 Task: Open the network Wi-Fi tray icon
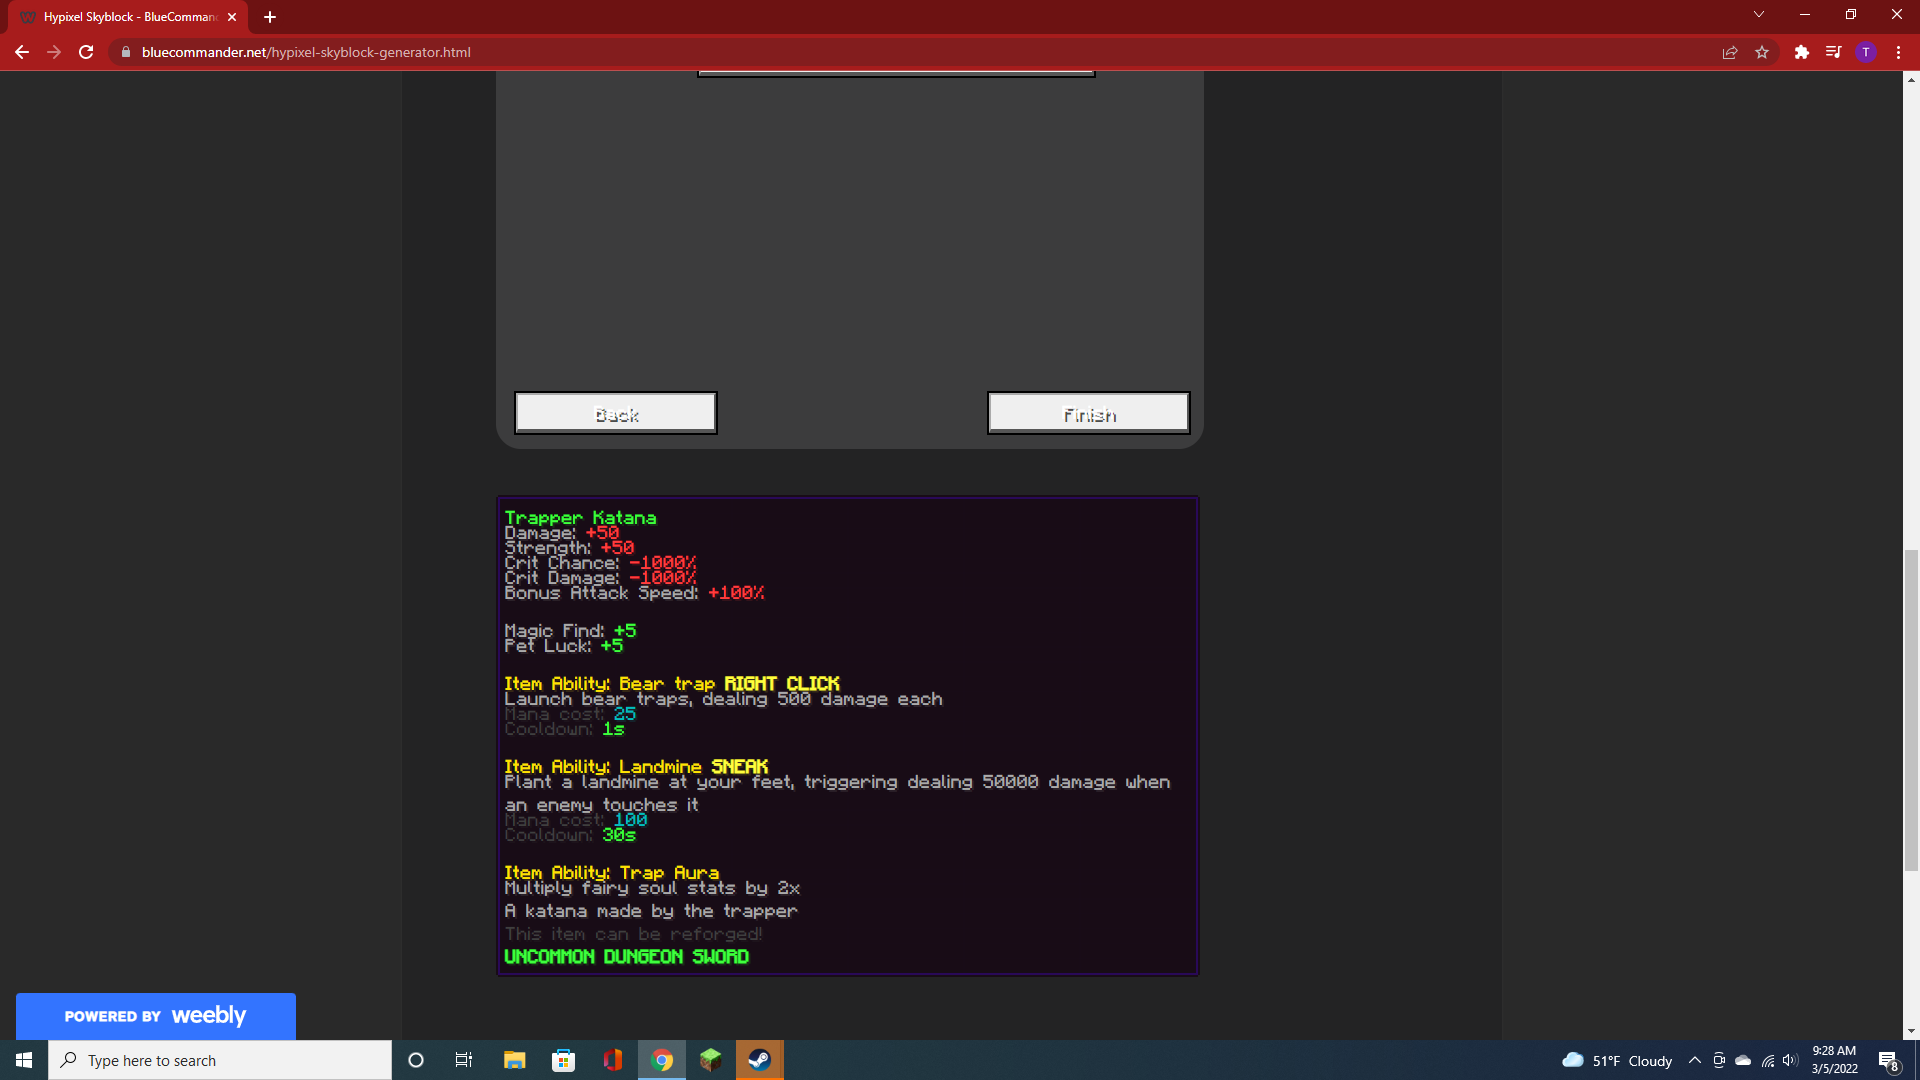1768,1060
